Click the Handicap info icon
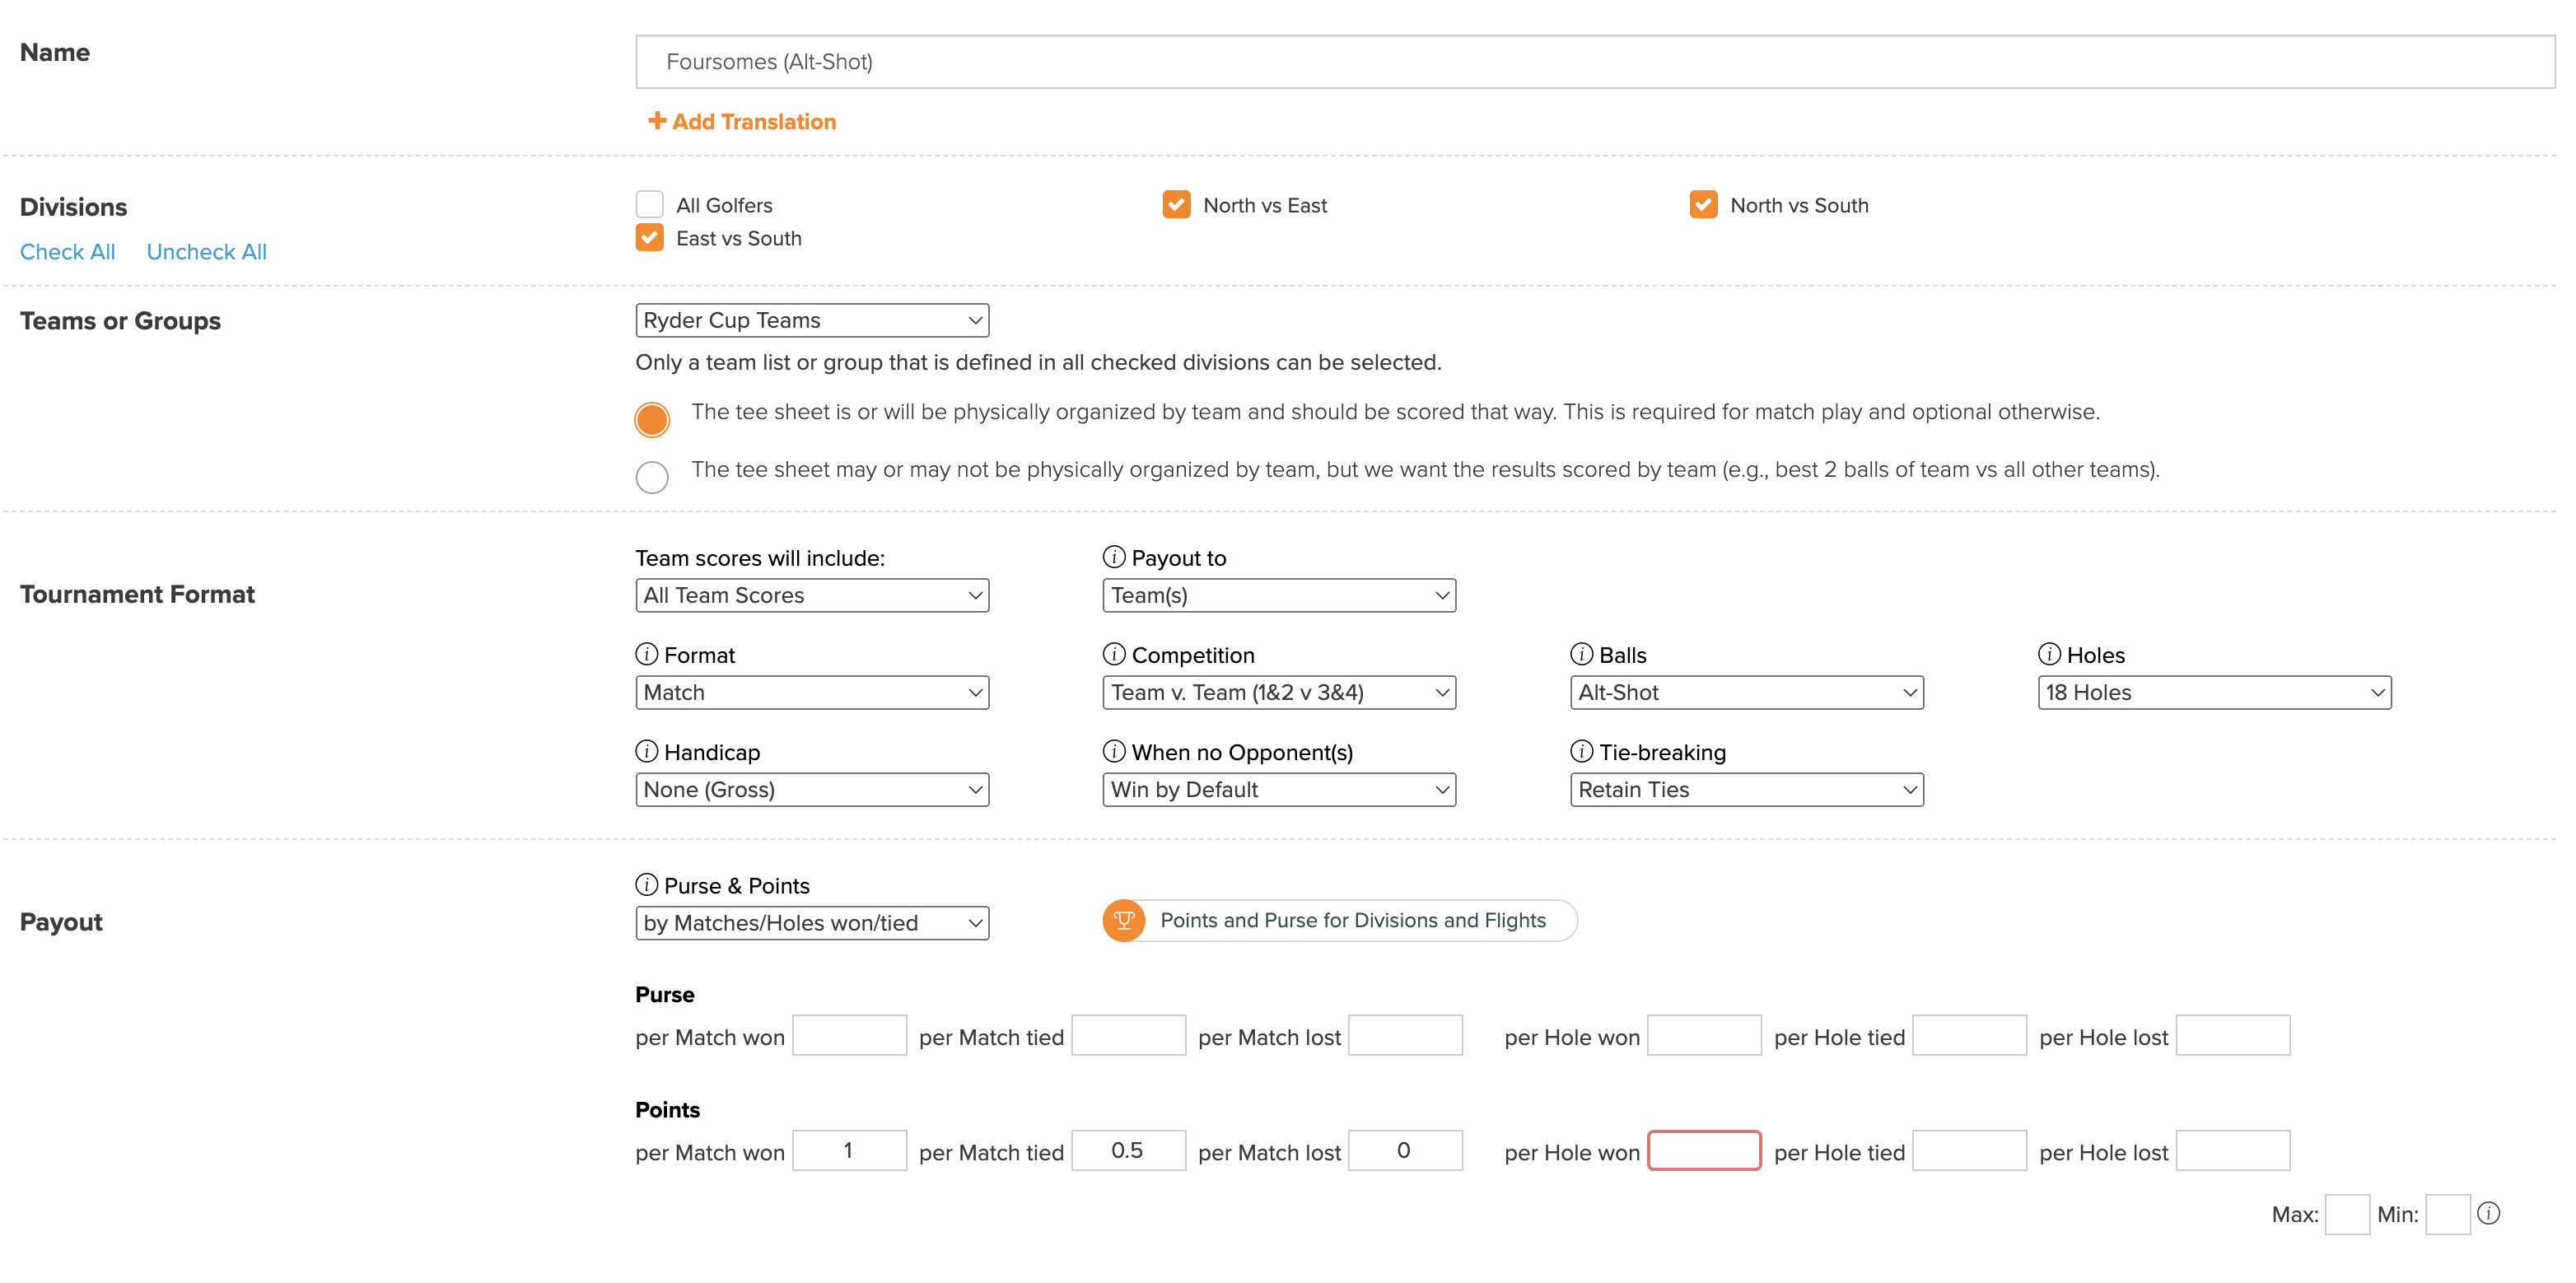The image size is (2576, 1283). [646, 751]
